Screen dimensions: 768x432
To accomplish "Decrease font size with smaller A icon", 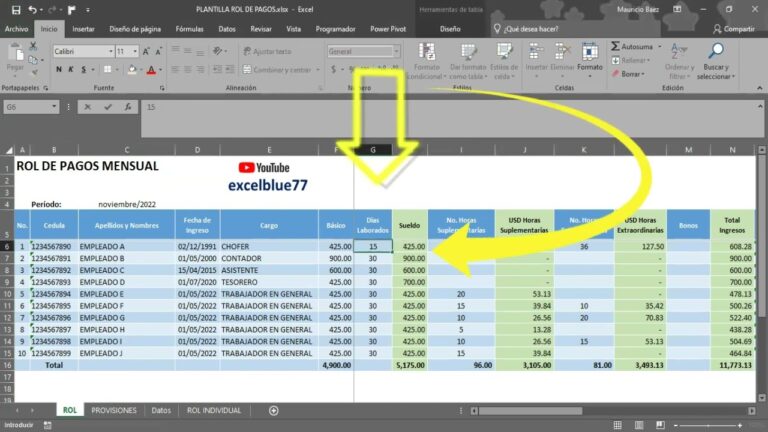I will click(x=158, y=51).
